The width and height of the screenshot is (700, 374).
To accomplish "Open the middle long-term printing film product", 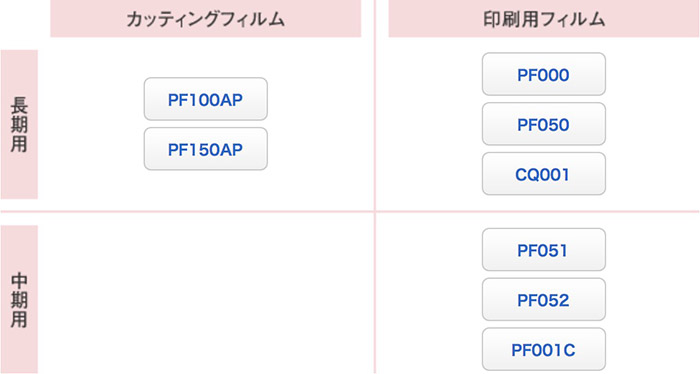I will pyautogui.click(x=544, y=124).
